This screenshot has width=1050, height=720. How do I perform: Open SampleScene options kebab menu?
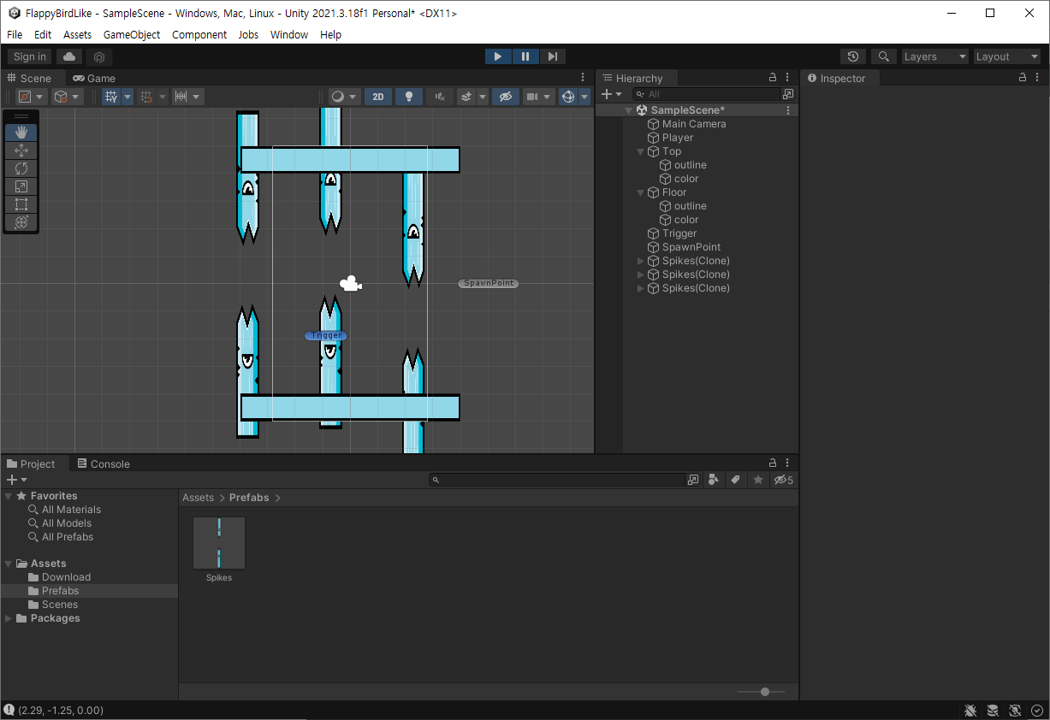click(x=788, y=110)
